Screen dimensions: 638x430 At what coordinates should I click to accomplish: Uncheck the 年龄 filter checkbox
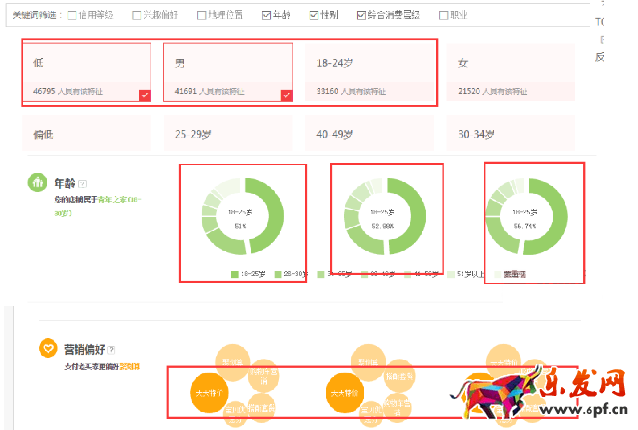click(x=267, y=16)
